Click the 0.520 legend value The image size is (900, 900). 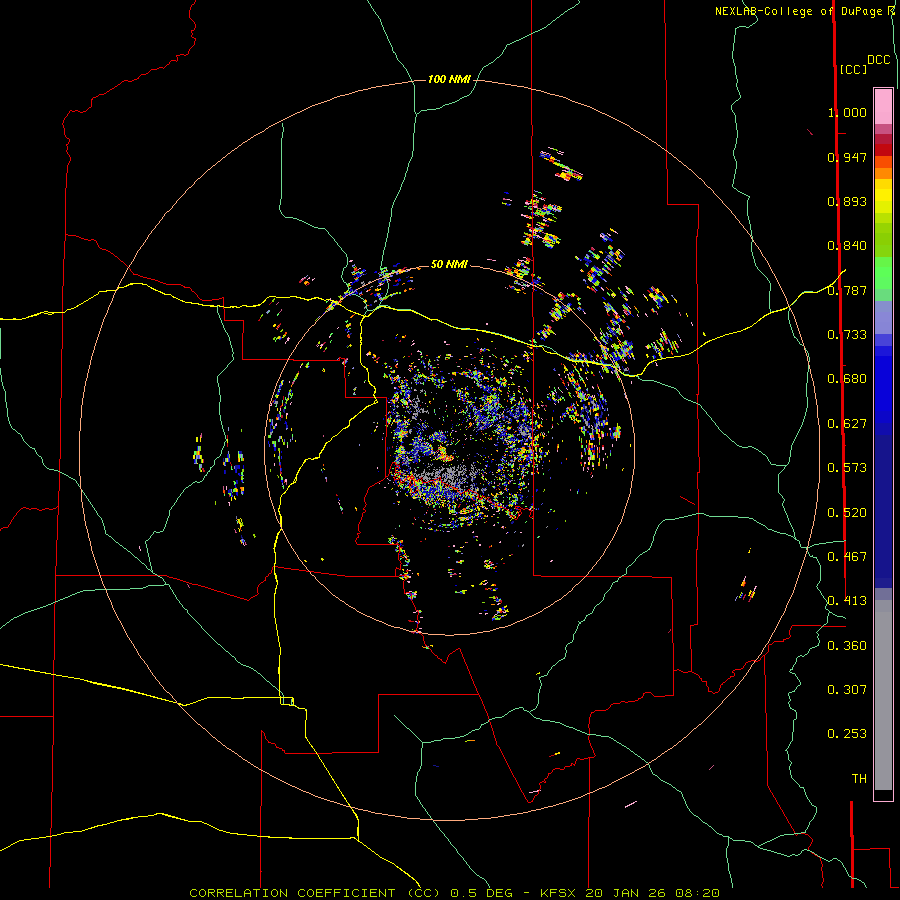(x=847, y=513)
